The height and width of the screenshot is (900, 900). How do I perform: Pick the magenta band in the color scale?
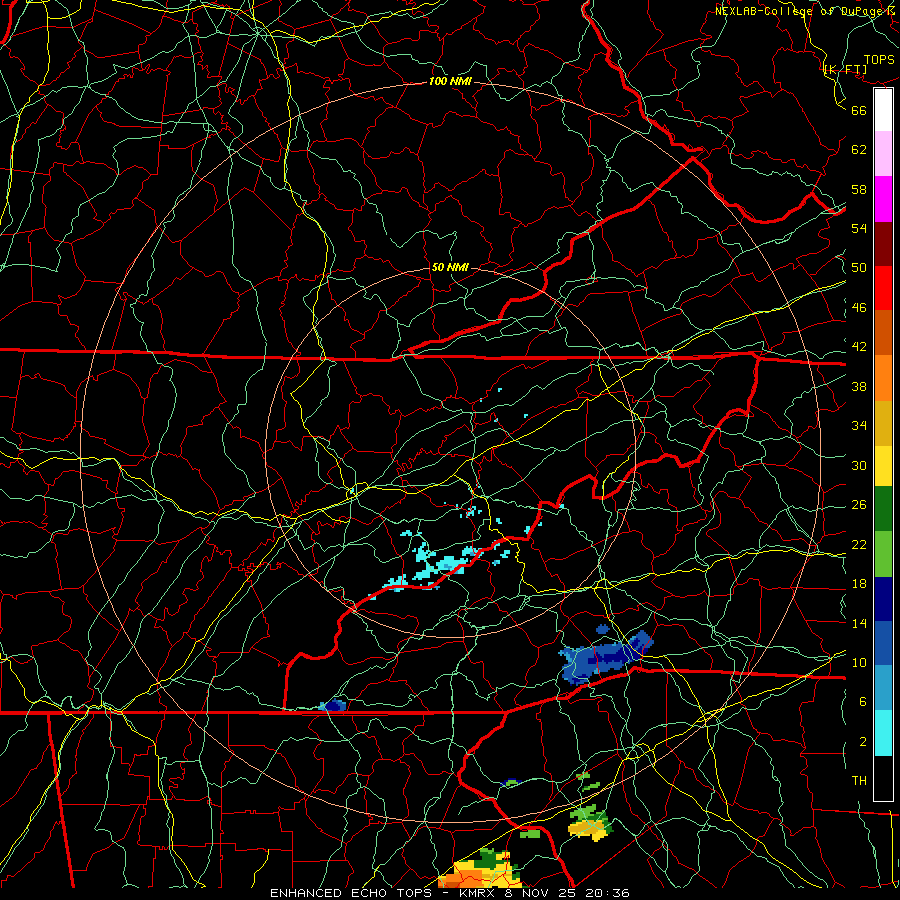(883, 199)
